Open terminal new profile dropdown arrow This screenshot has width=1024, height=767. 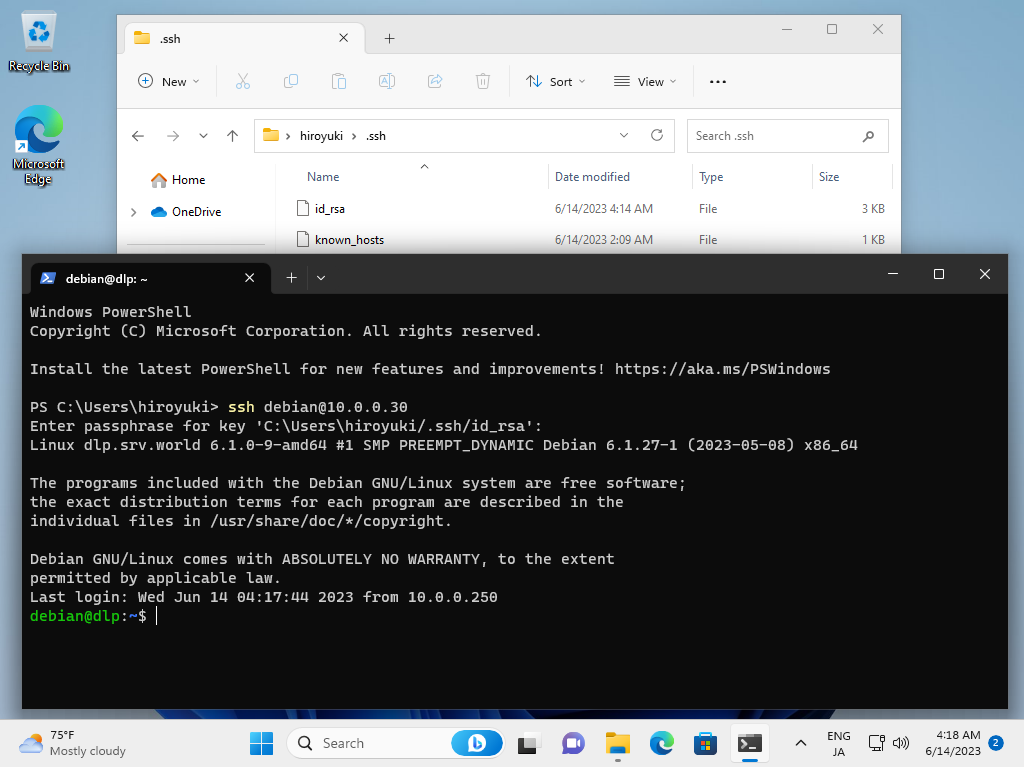tap(321, 278)
